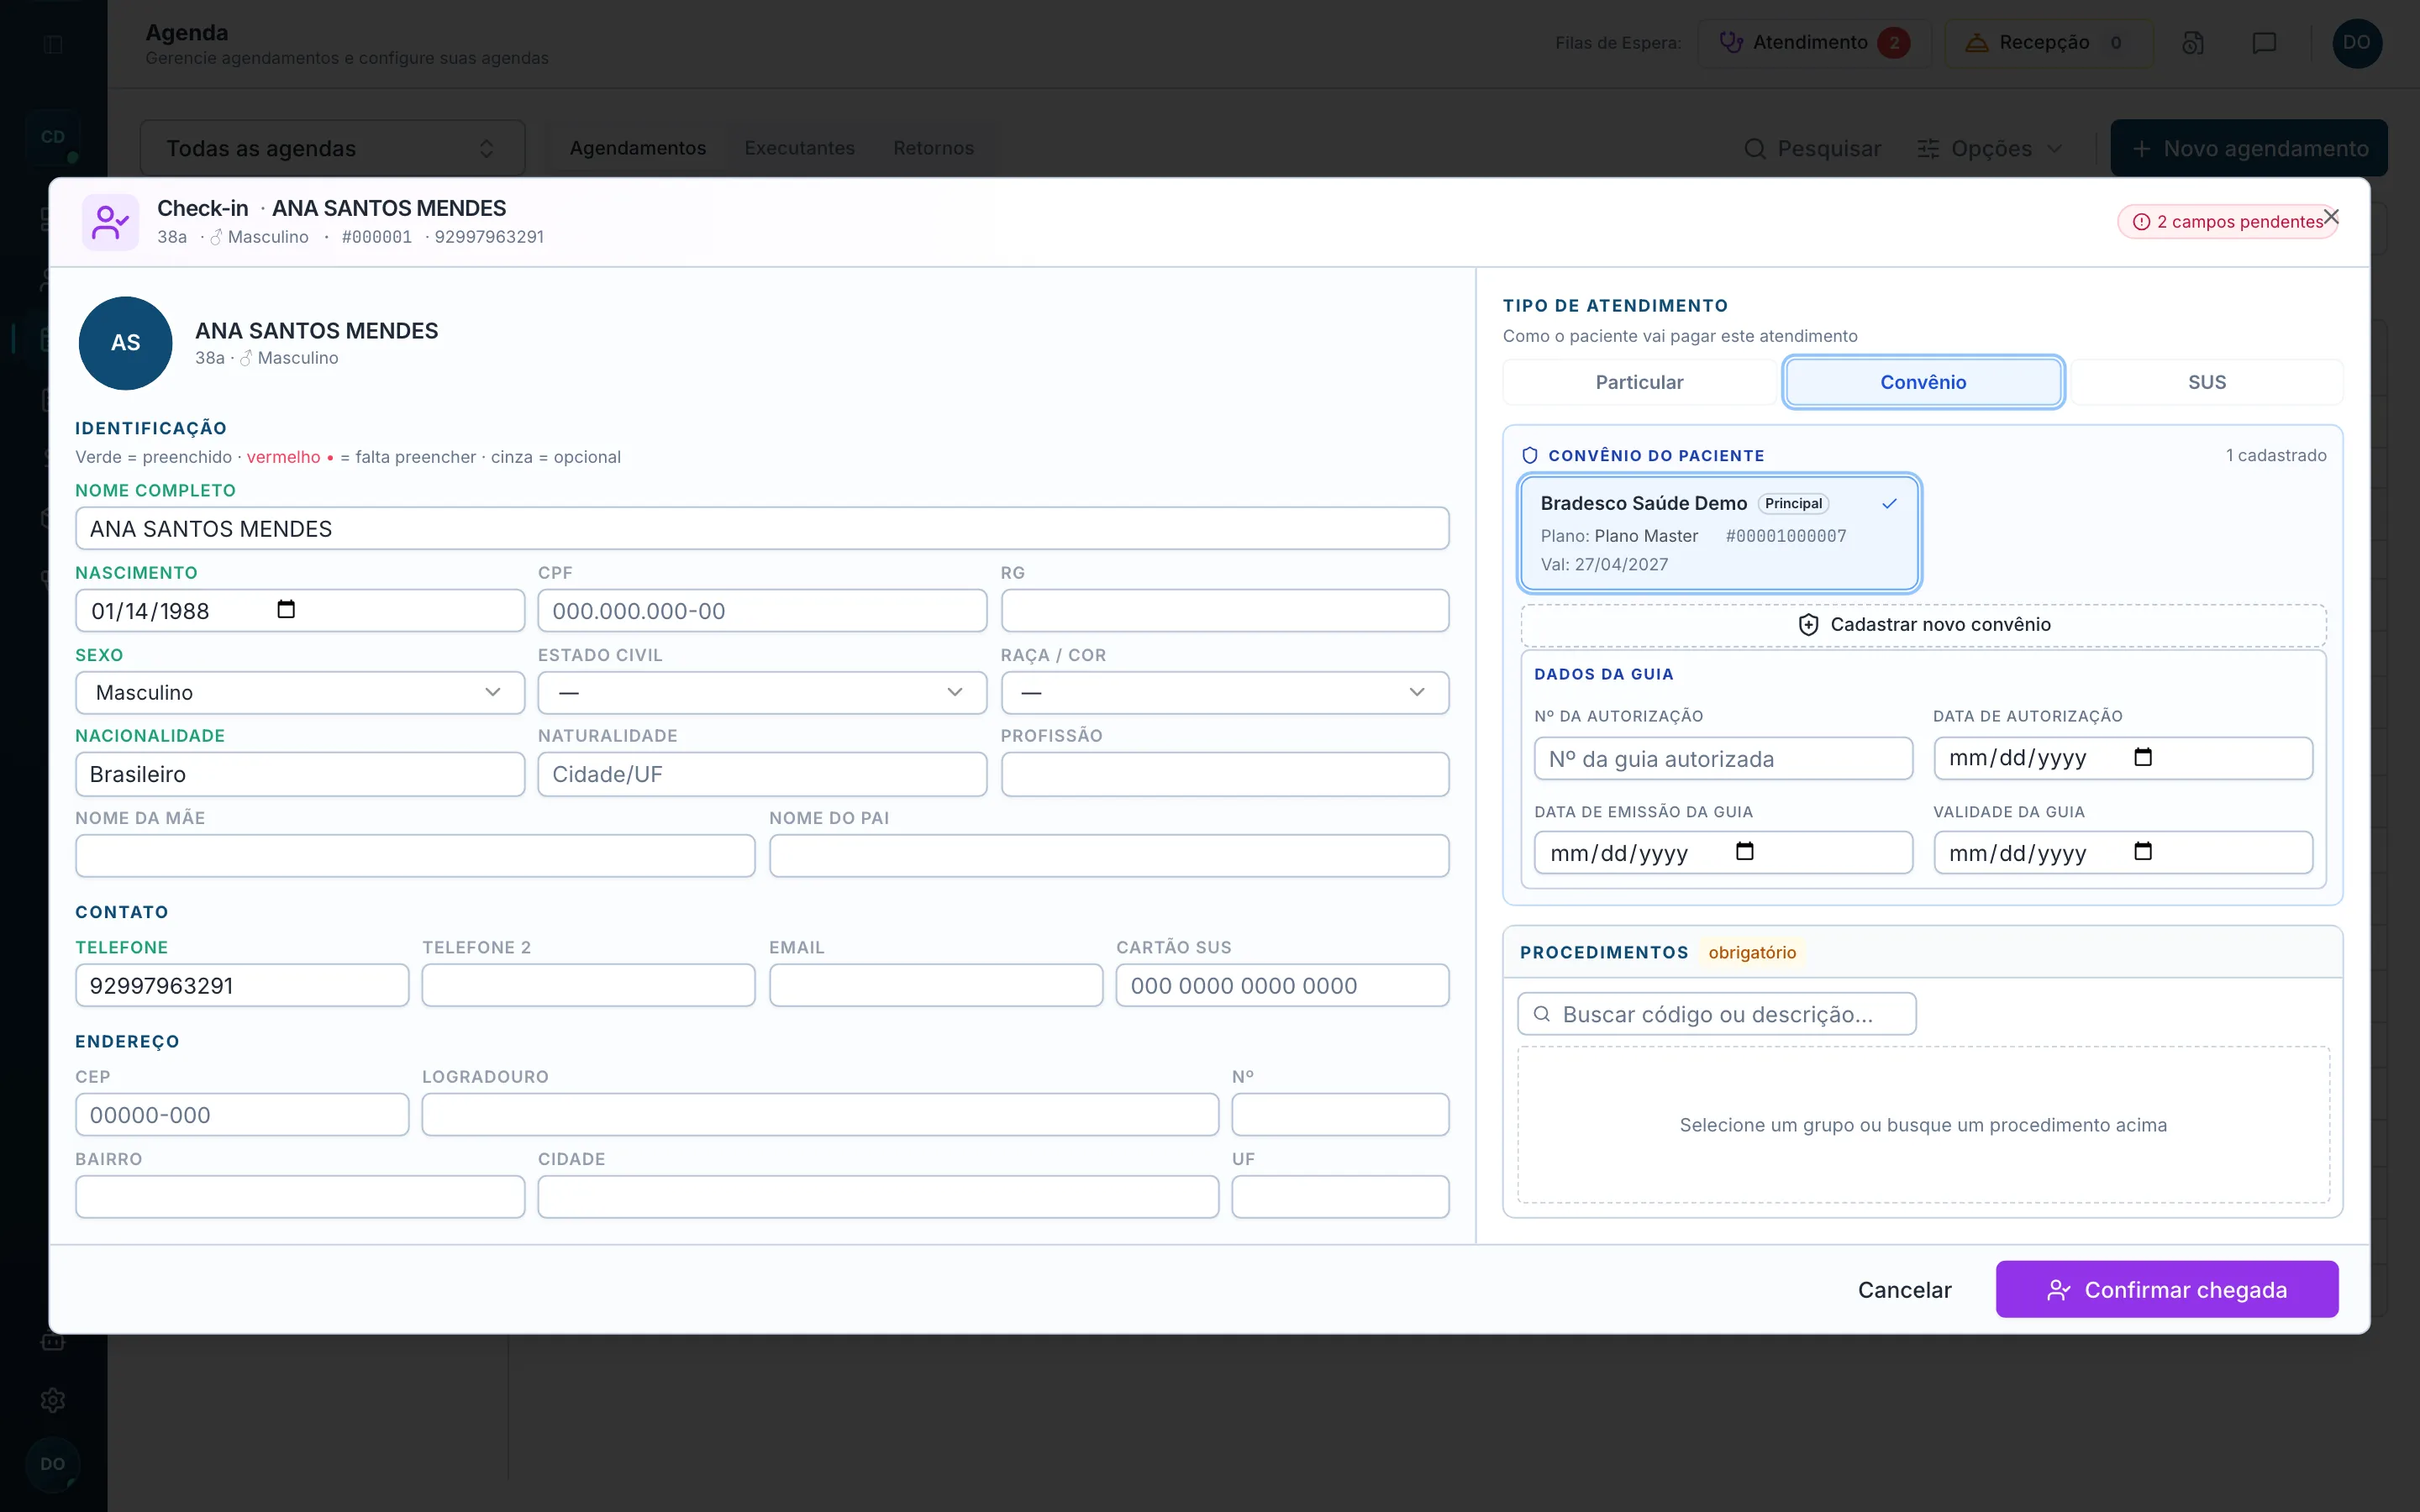Open calendar picker for Data de Autorização
This screenshot has width=2420, height=1512.
tap(2142, 757)
